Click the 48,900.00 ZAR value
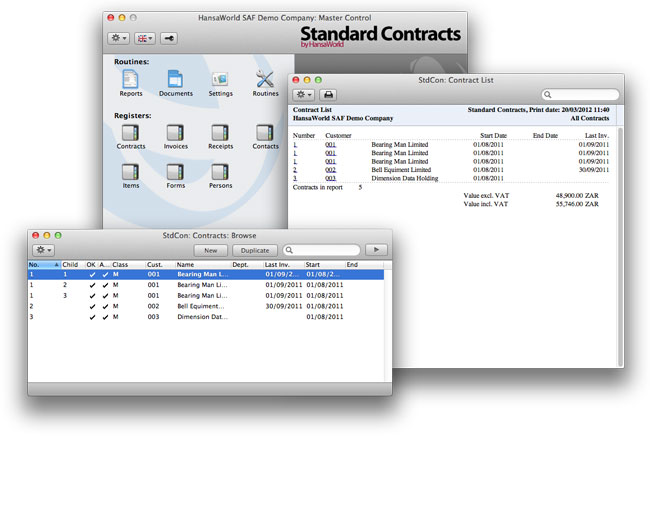This screenshot has height=505, width=650. [577, 195]
